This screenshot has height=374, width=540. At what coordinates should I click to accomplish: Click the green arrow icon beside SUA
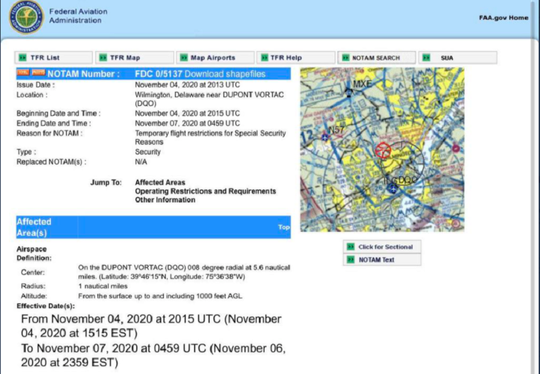click(x=426, y=58)
